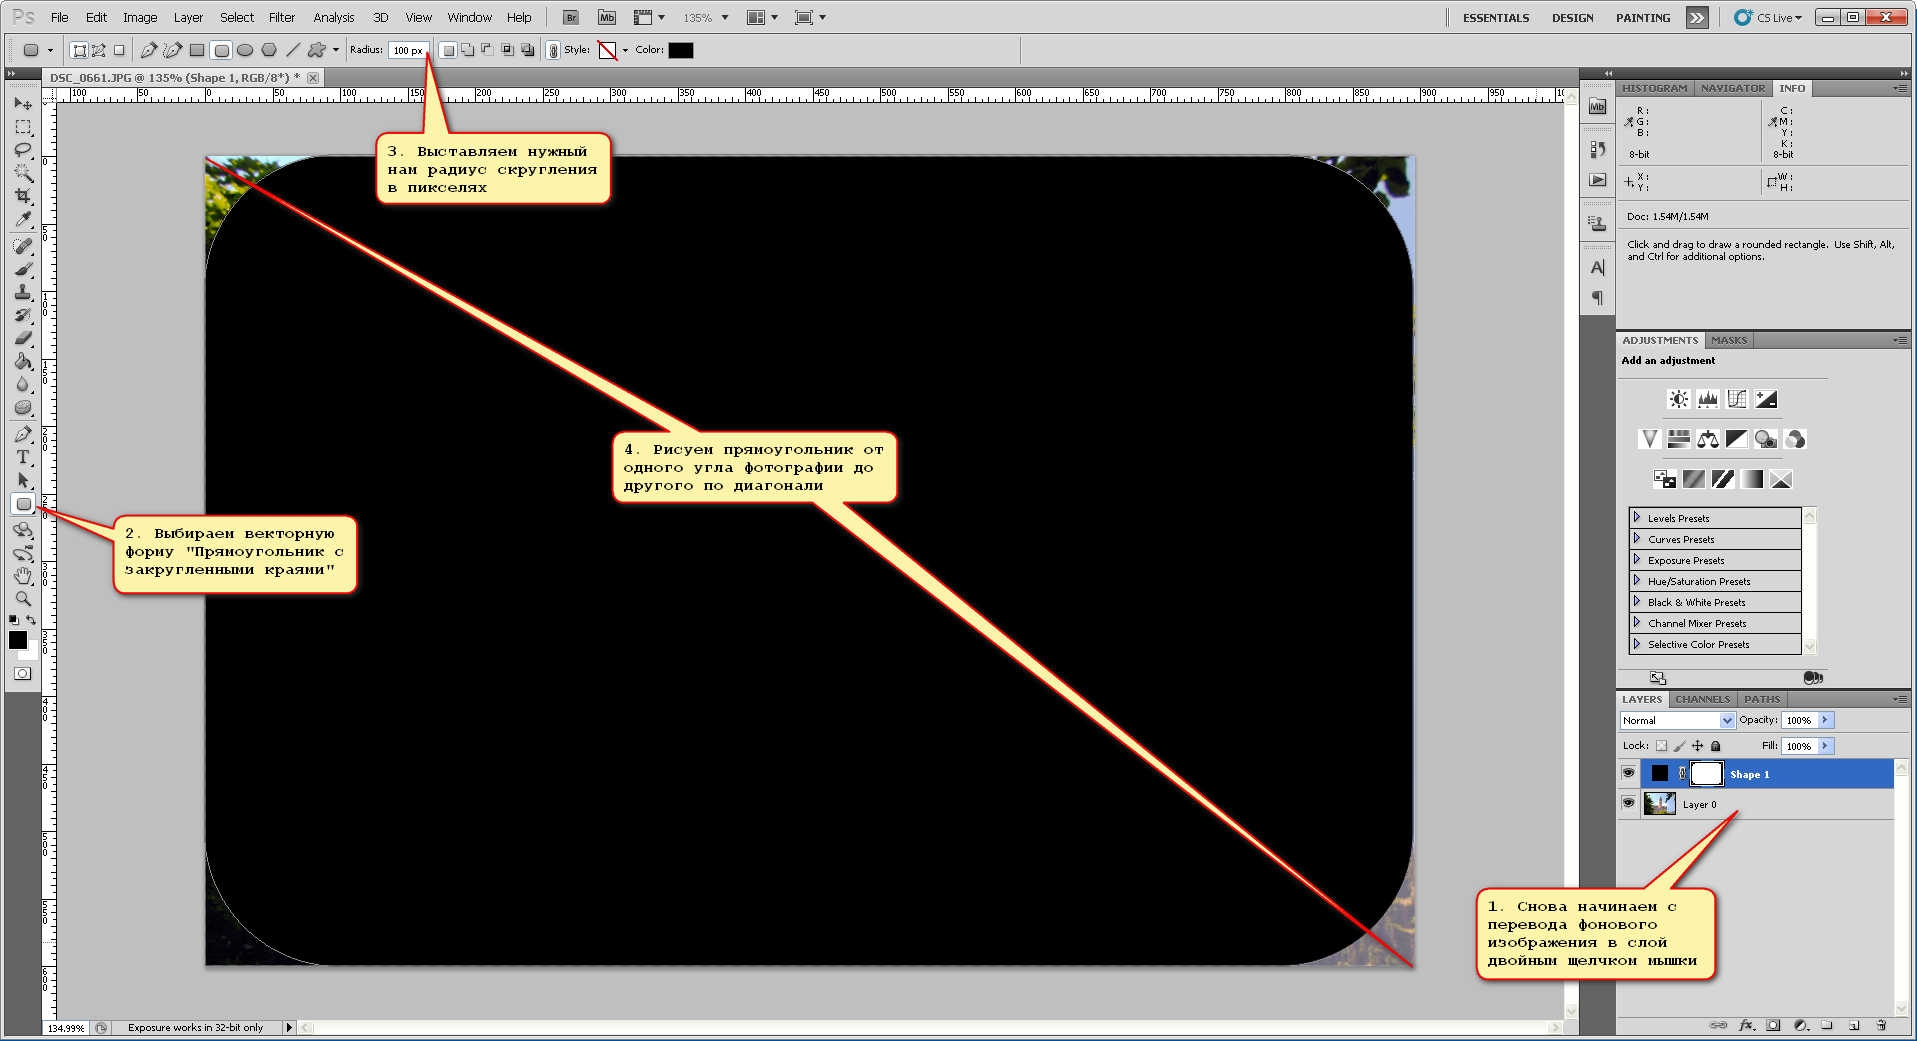Switch to the DESIGN workspace

pos(1572,18)
